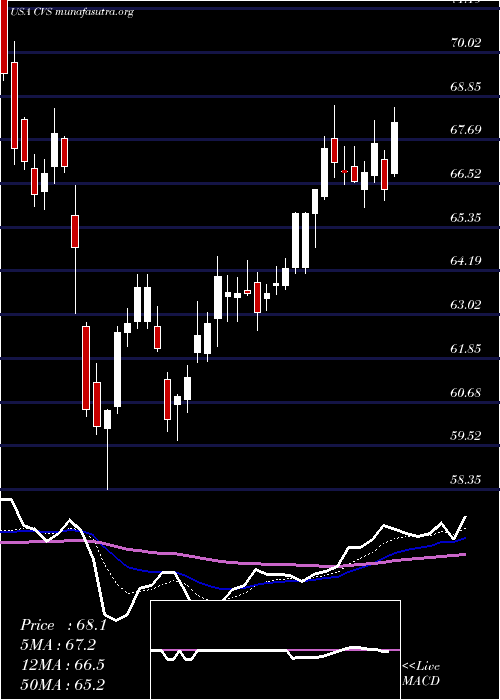Viewport: 500px width, 700px height.
Task: Click the 'Price : 68.1' readout
Action: pyautogui.click(x=63, y=625)
